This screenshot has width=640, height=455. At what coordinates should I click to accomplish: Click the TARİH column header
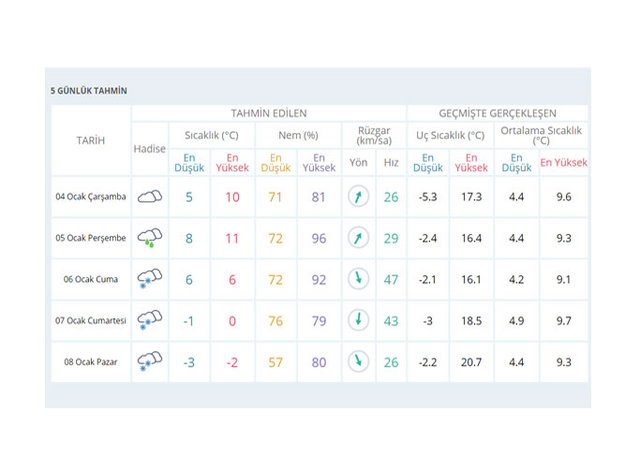point(90,141)
